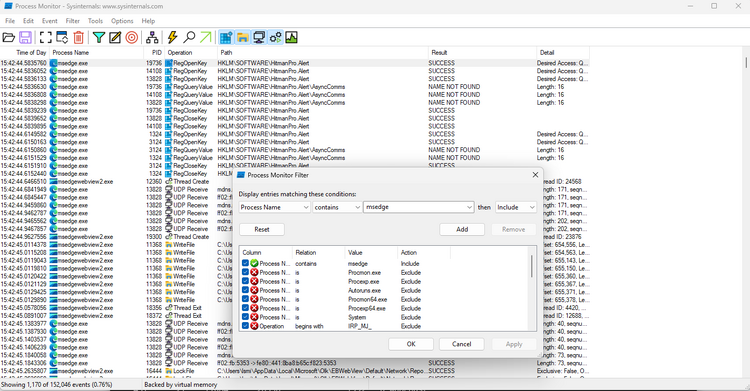Click the green include icon on msedge filter
The height and width of the screenshot is (391, 750).
pos(254,263)
